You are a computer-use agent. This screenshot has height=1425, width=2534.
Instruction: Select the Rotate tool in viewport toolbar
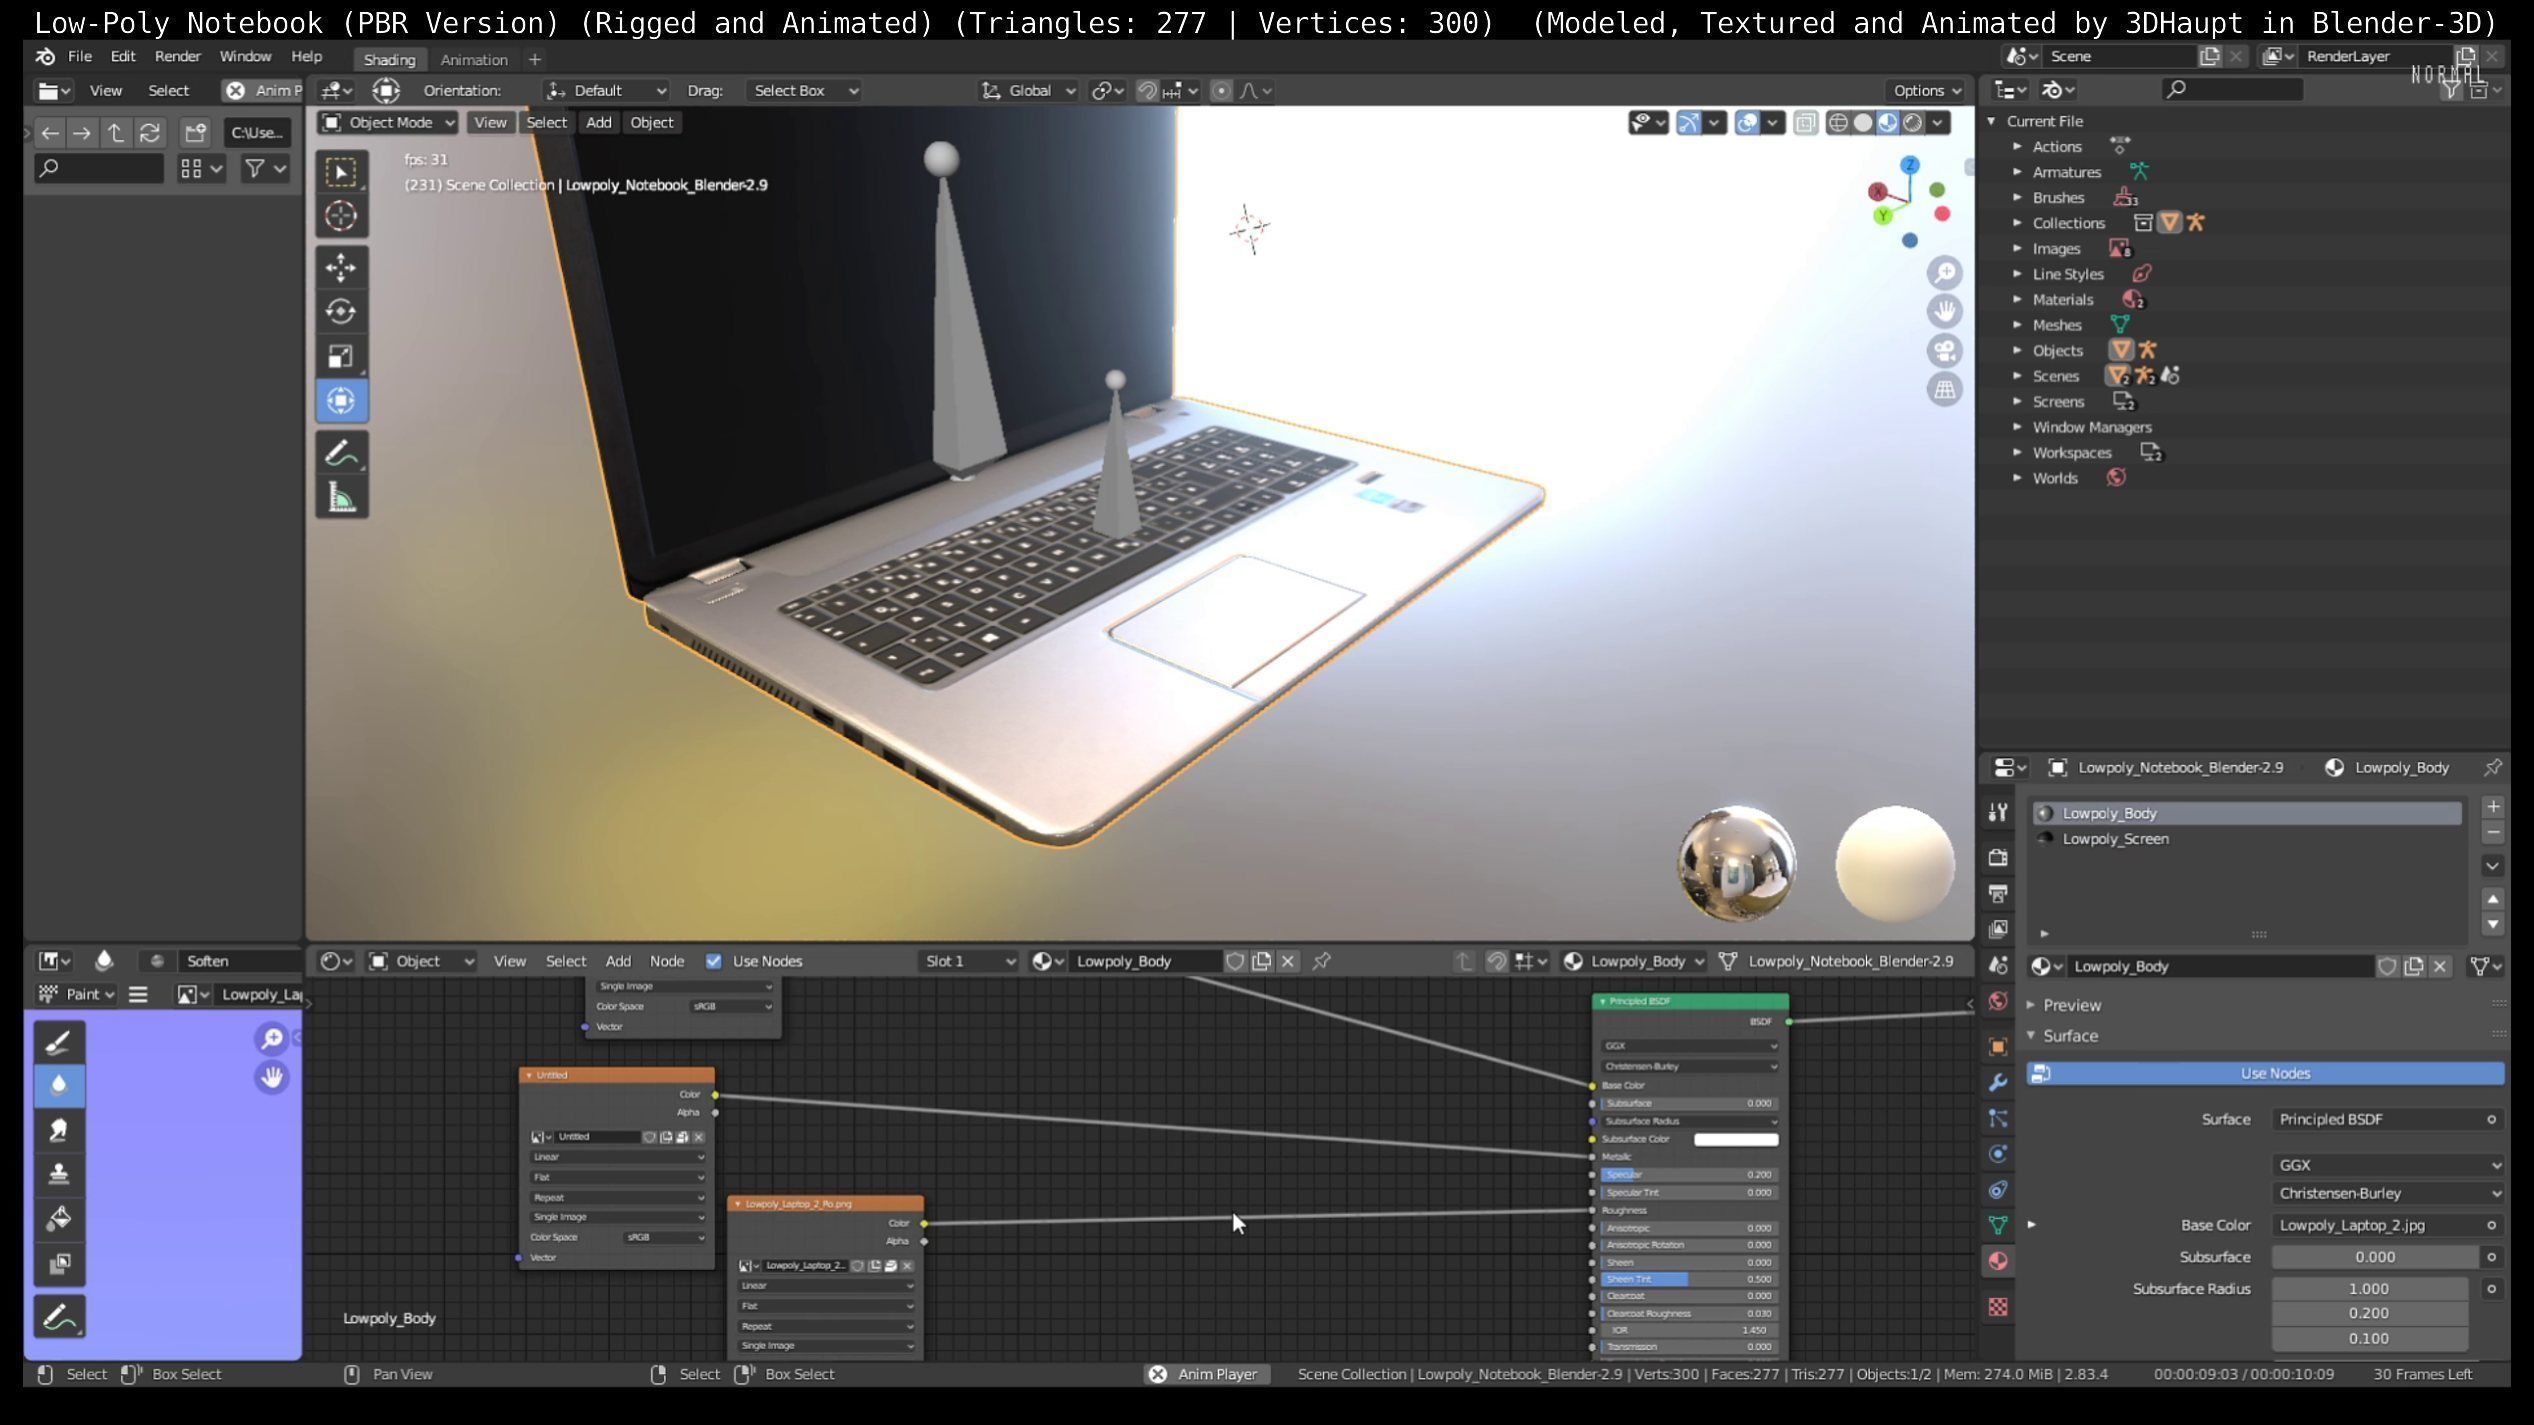341,312
